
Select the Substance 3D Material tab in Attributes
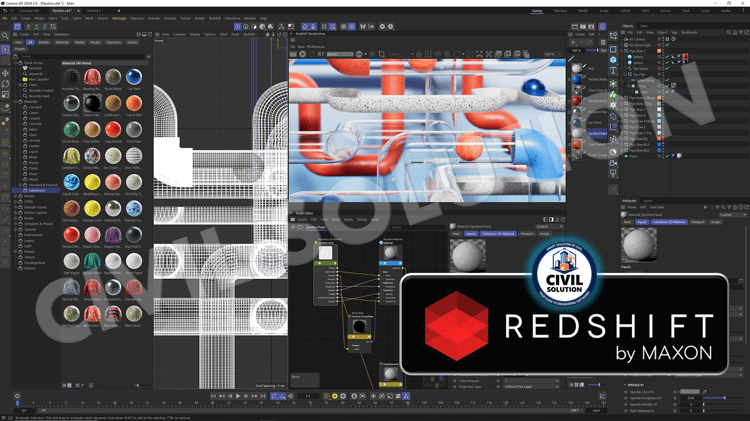tap(669, 222)
